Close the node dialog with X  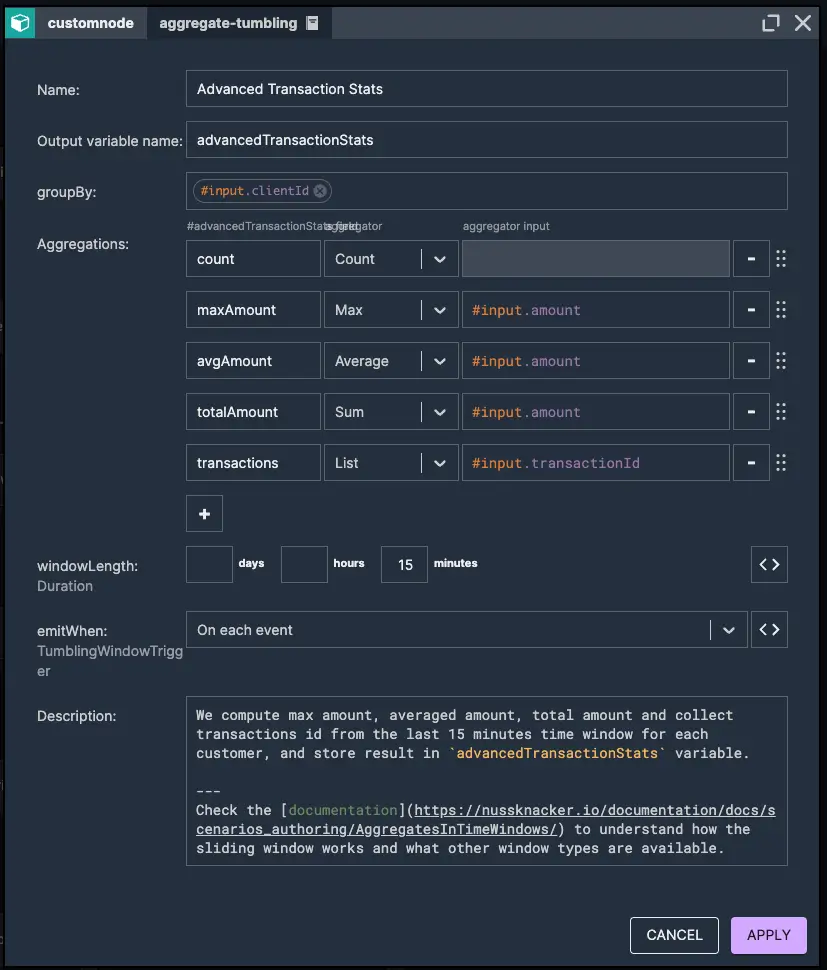pos(803,24)
